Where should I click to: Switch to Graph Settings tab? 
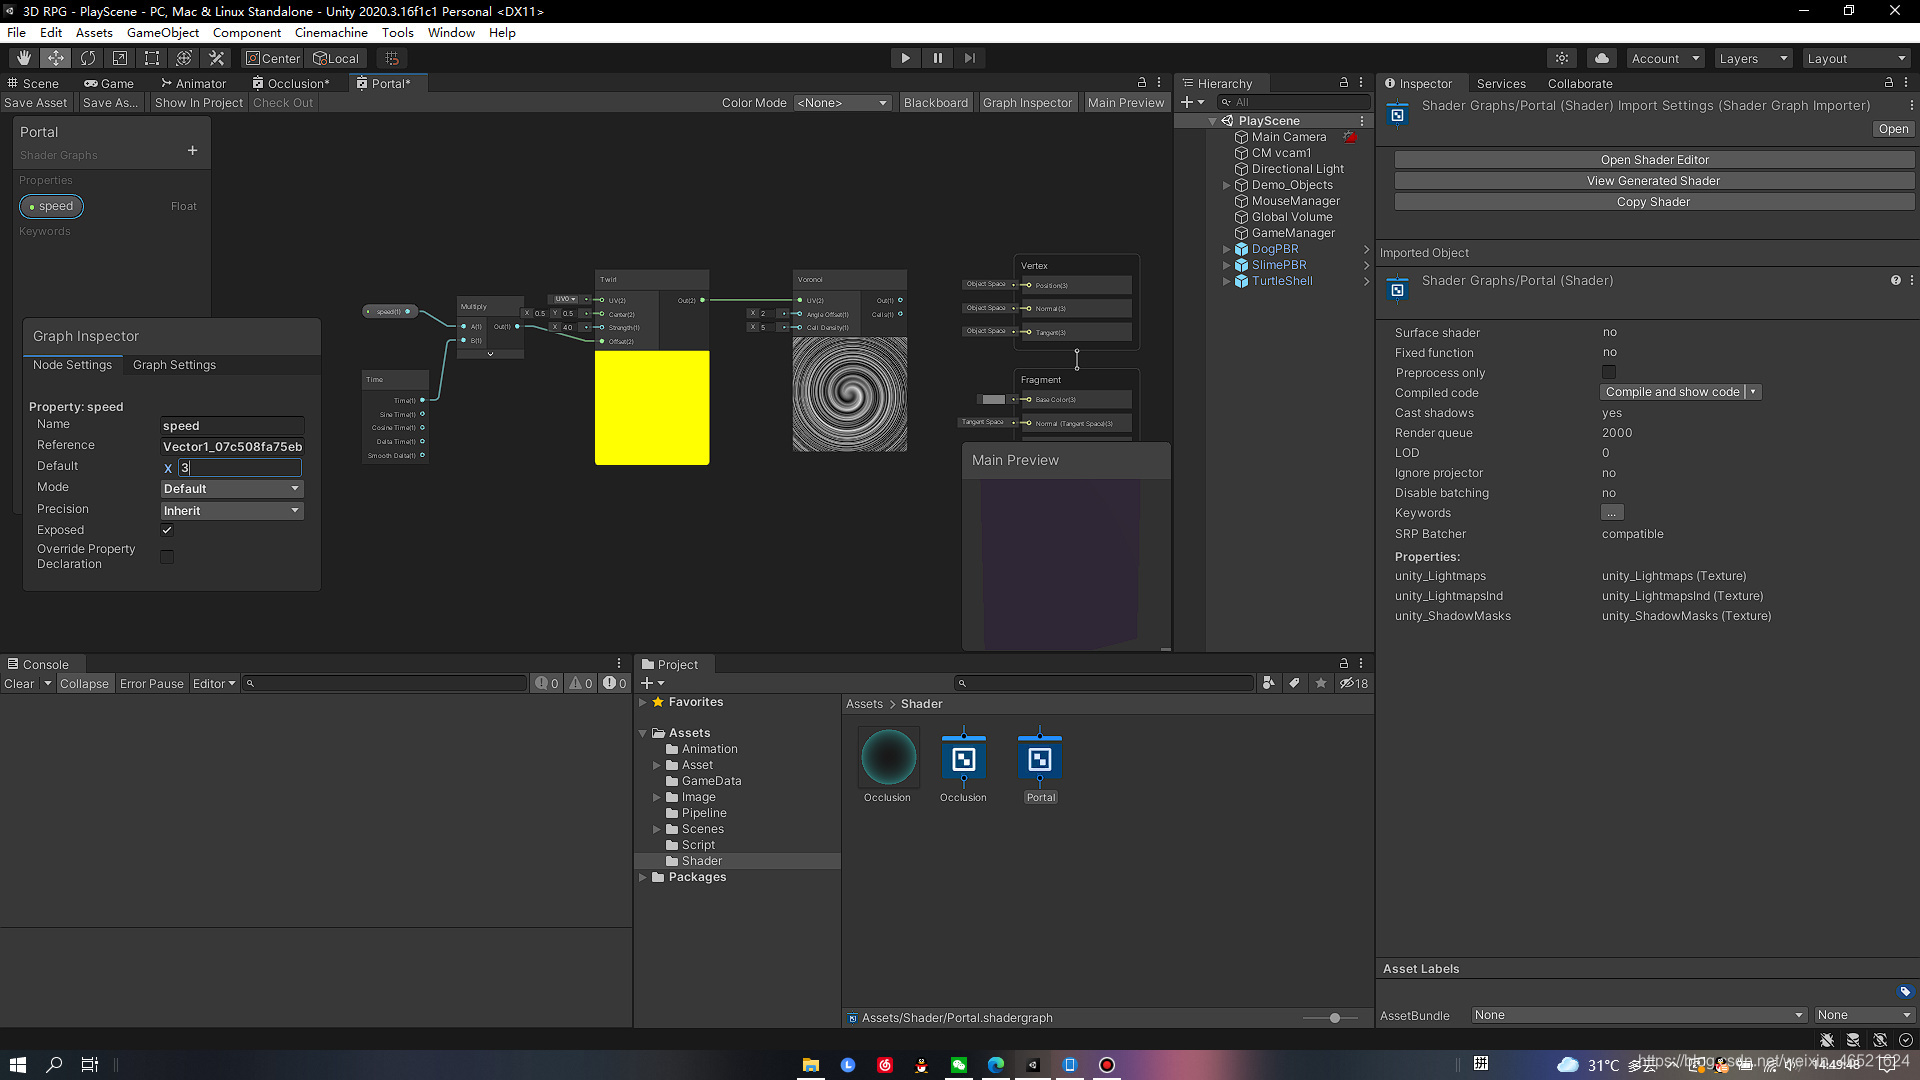[x=174, y=365]
